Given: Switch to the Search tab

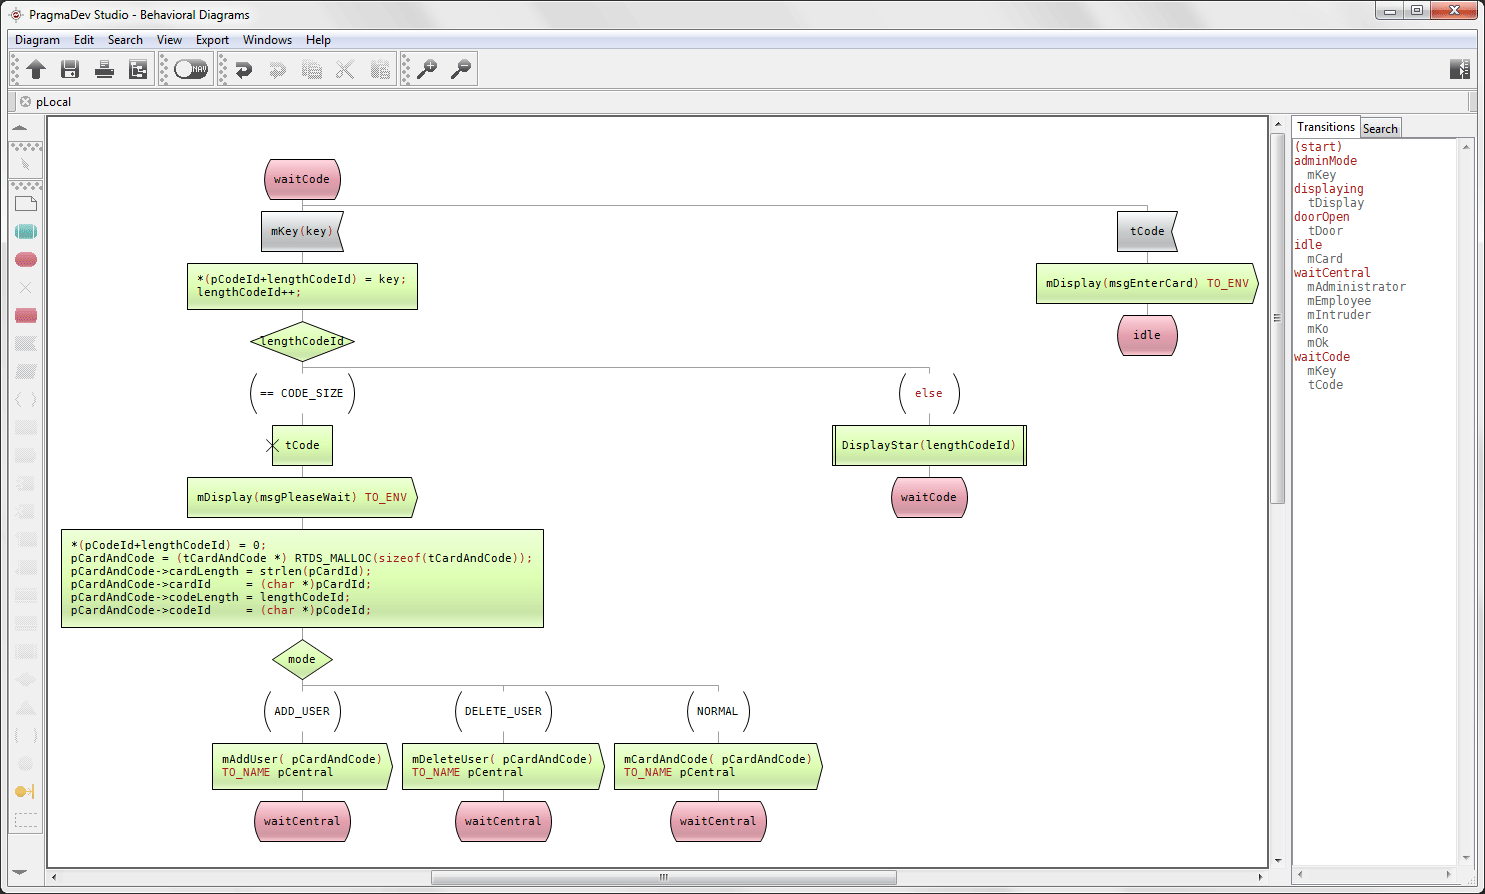Looking at the screenshot, I should [1380, 128].
